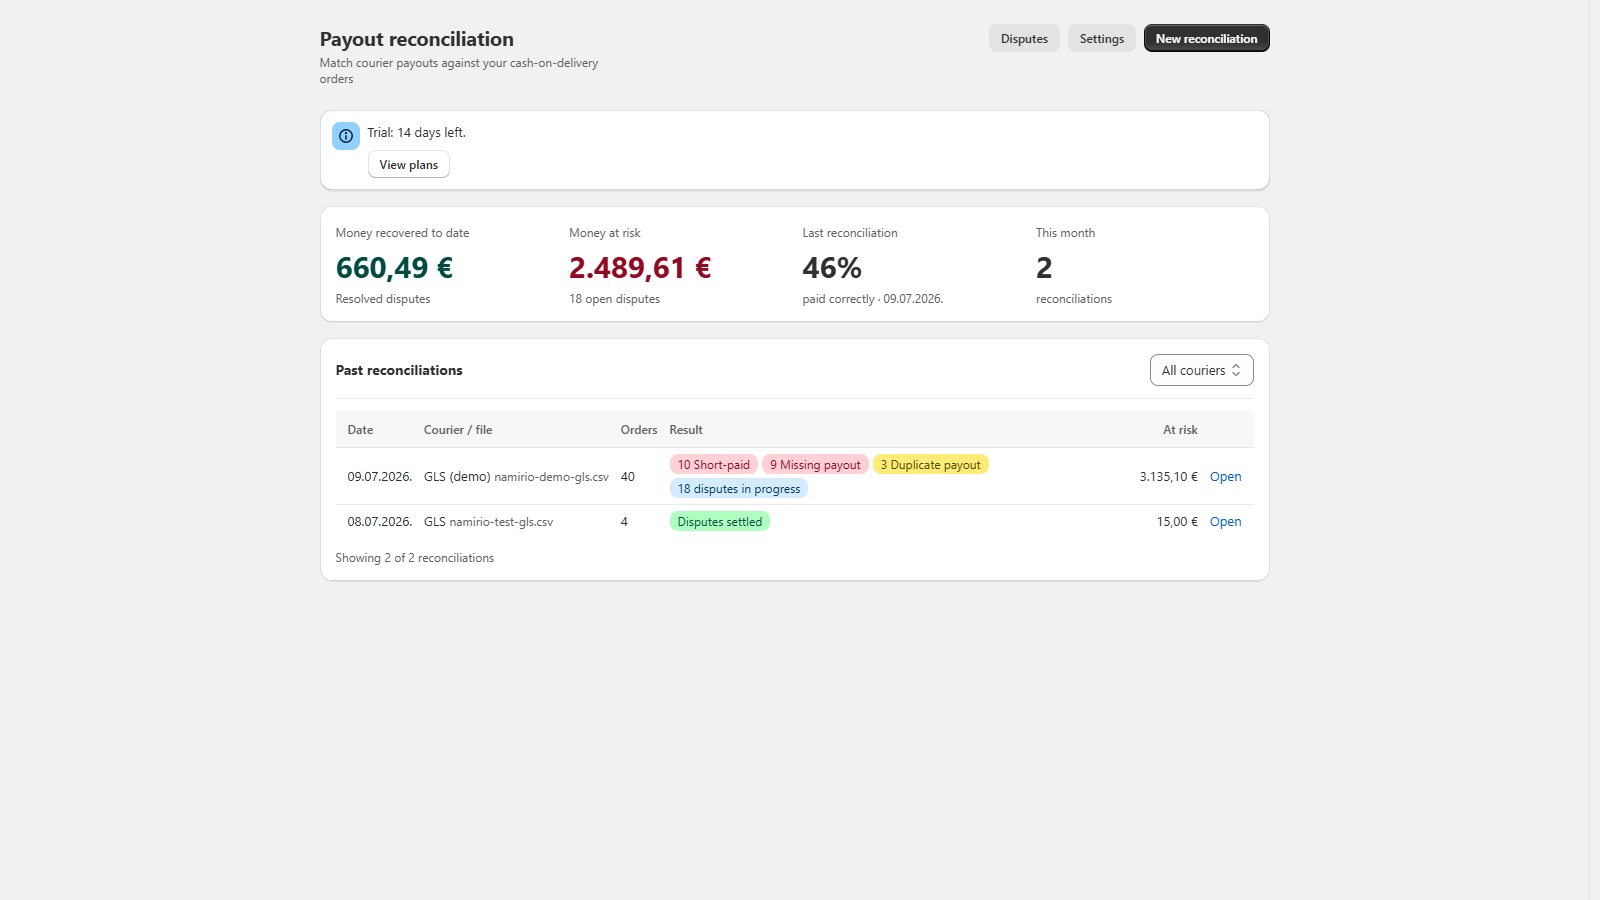Image resolution: width=1600 pixels, height=900 pixels.
Task: Open the All couriers filter dropdown
Action: point(1201,370)
